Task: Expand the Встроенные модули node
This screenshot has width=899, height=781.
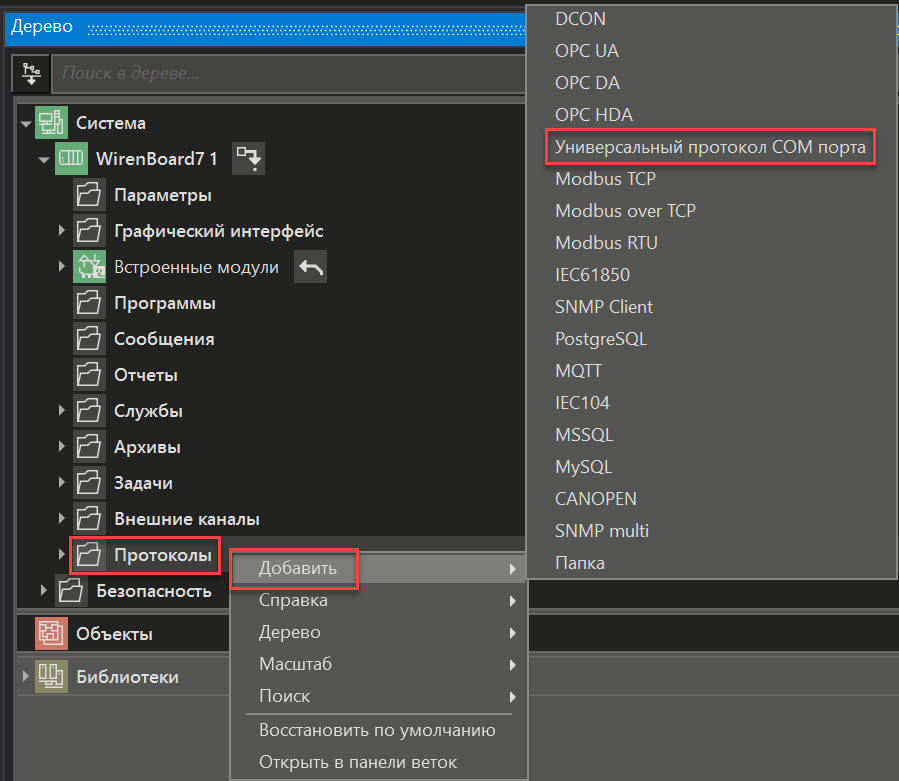Action: [61, 267]
